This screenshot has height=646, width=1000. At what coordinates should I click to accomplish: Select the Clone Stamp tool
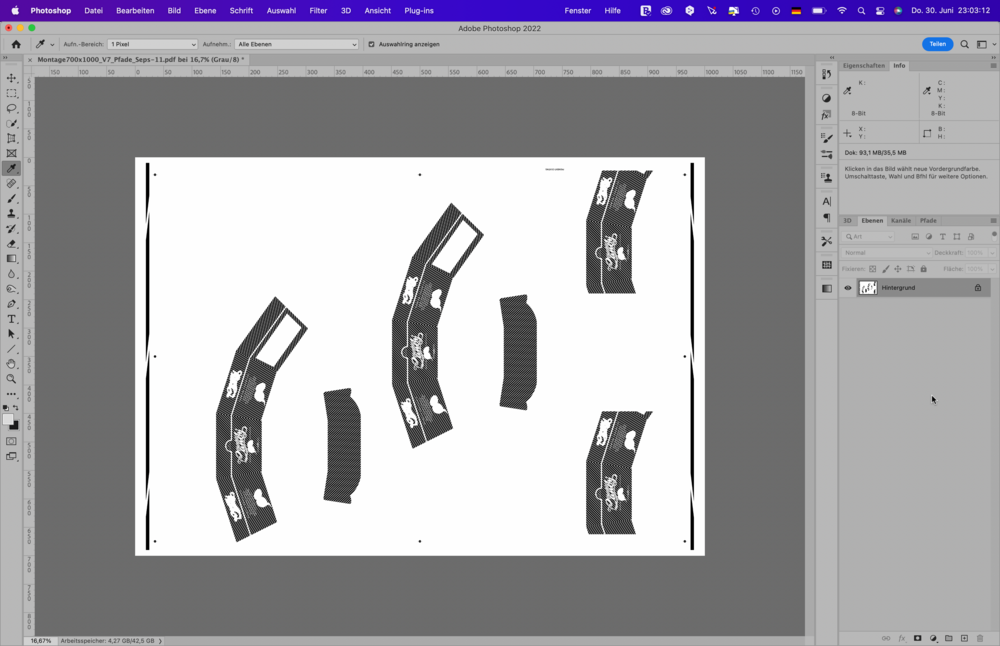click(x=11, y=214)
